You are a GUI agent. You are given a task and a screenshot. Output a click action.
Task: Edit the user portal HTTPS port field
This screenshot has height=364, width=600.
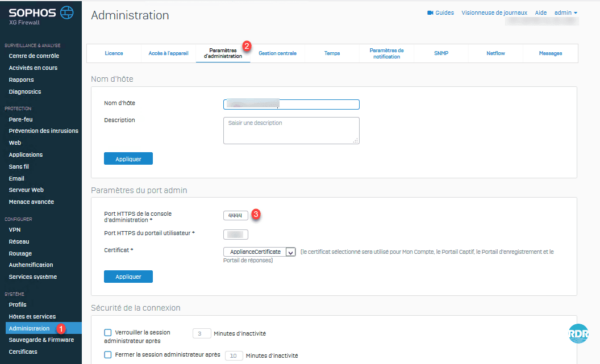click(x=235, y=234)
